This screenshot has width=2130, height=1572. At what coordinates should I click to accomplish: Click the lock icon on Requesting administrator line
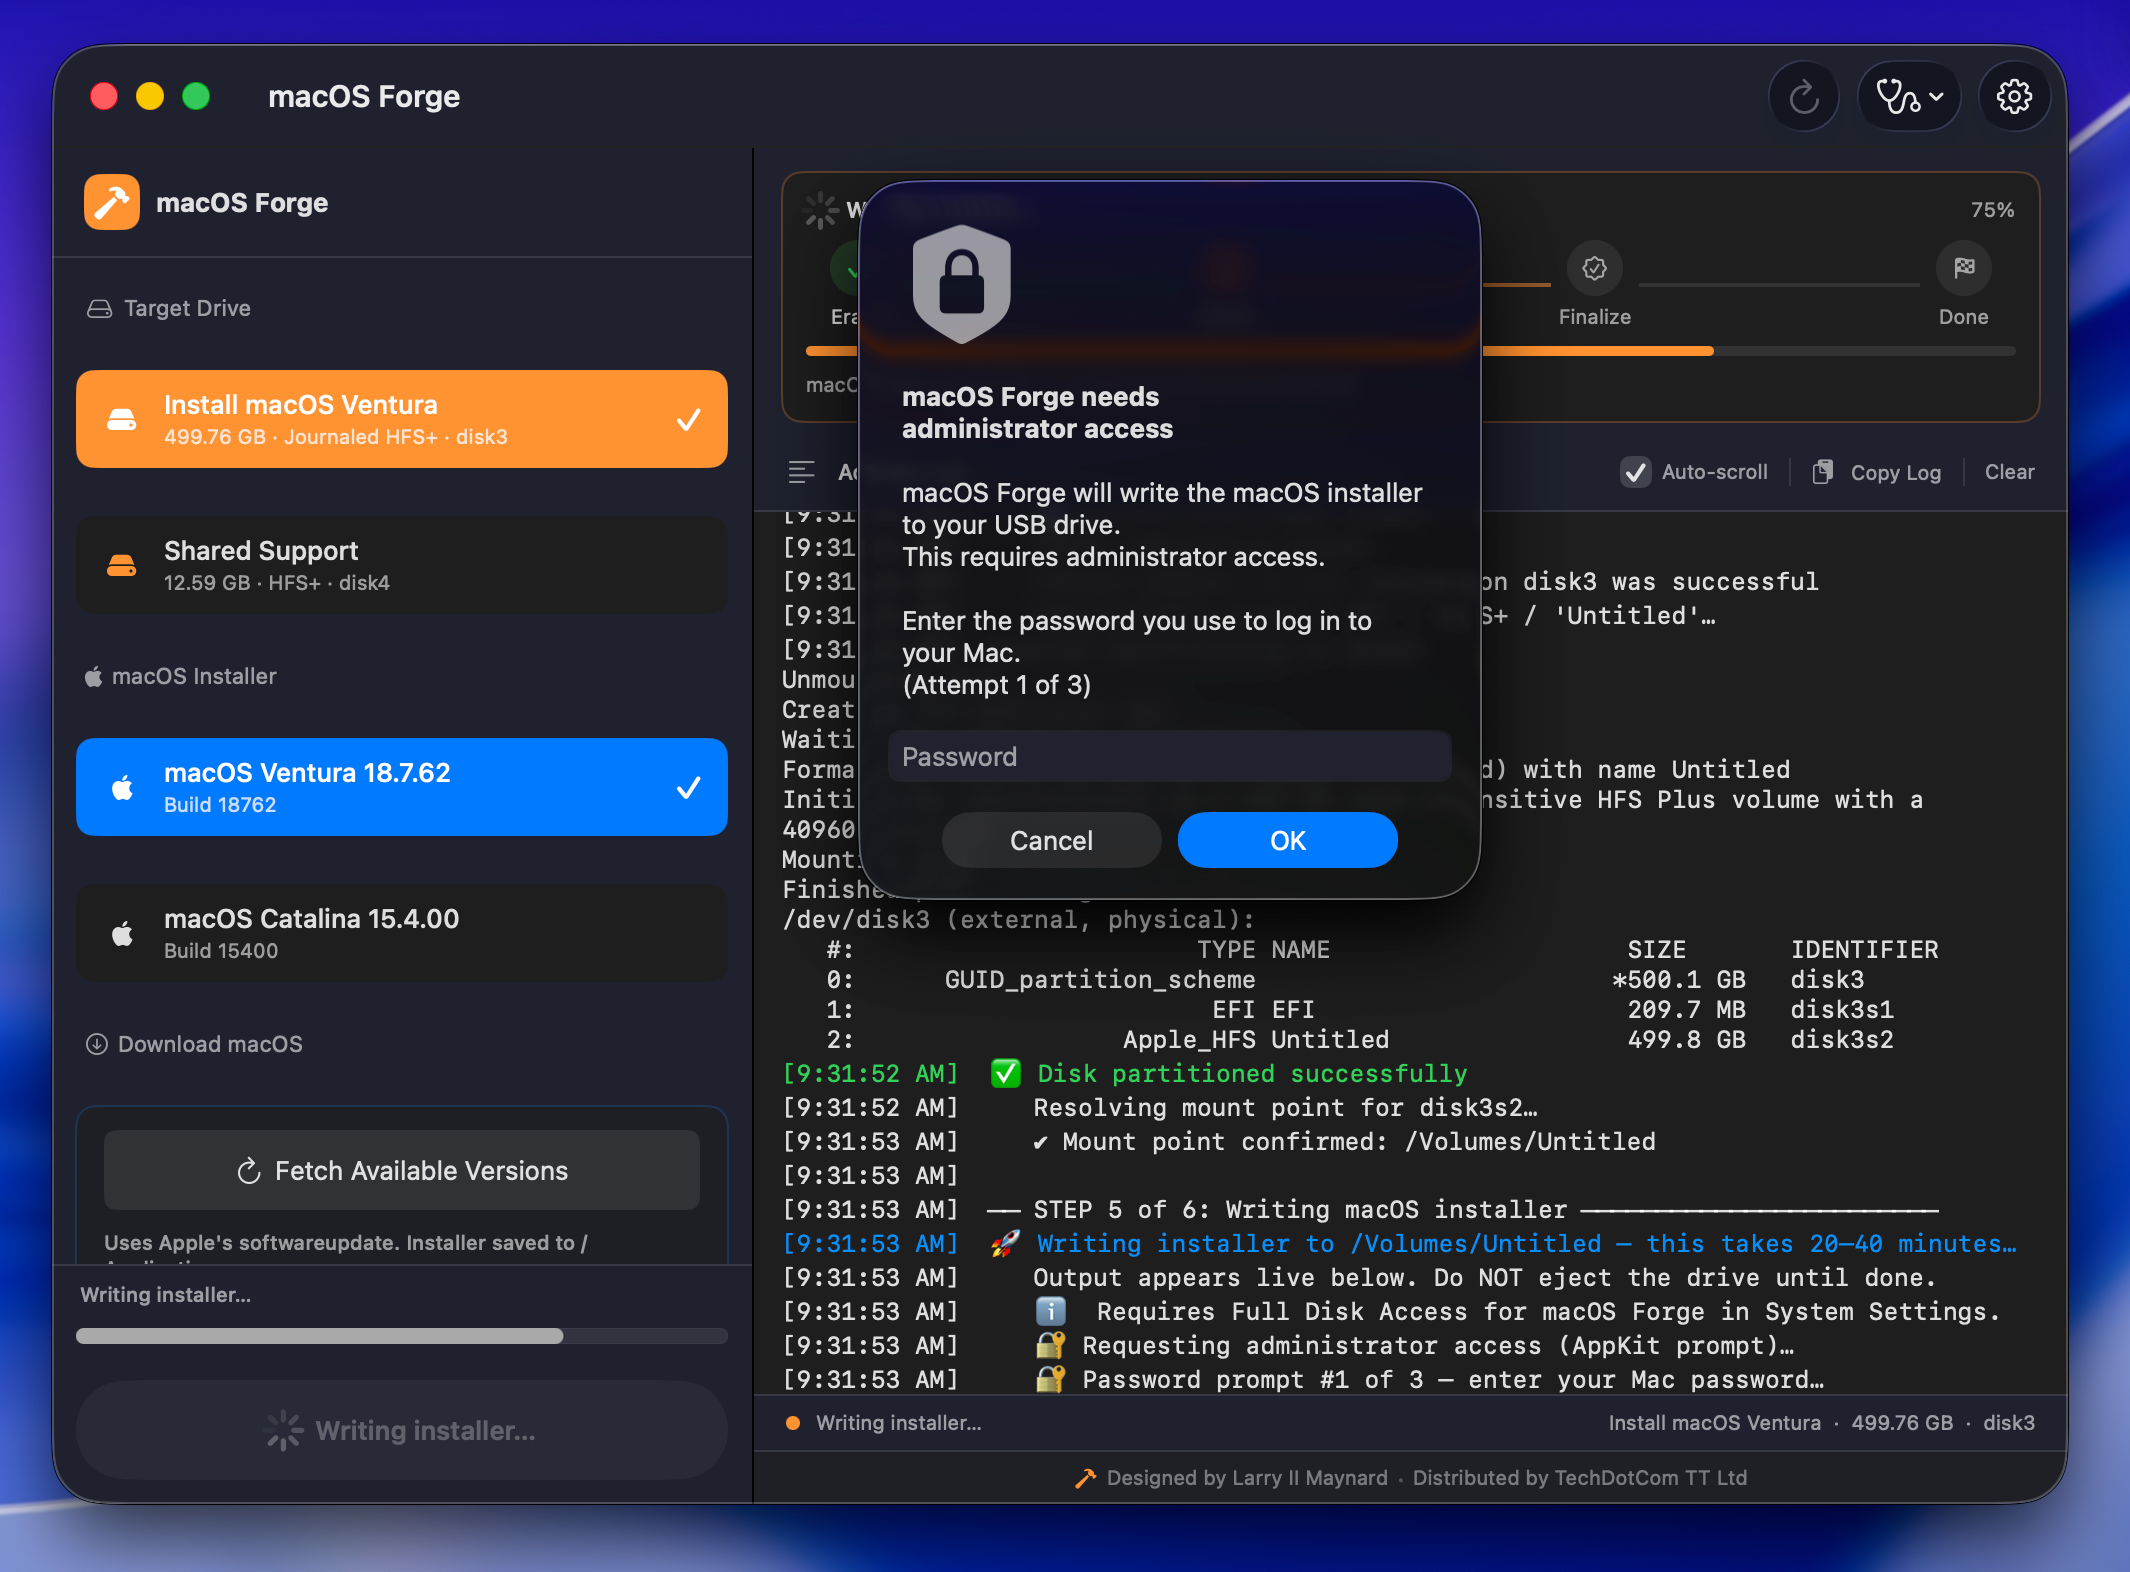(1050, 1345)
